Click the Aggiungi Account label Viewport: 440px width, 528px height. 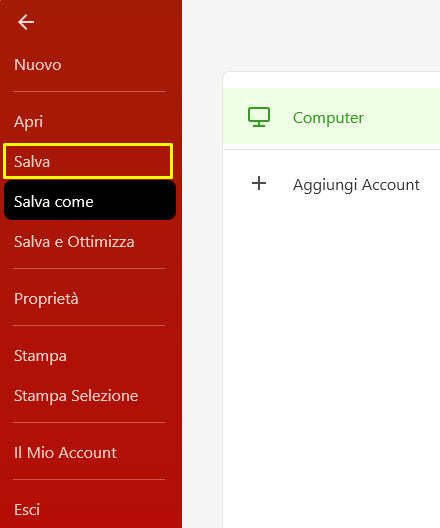pos(356,185)
